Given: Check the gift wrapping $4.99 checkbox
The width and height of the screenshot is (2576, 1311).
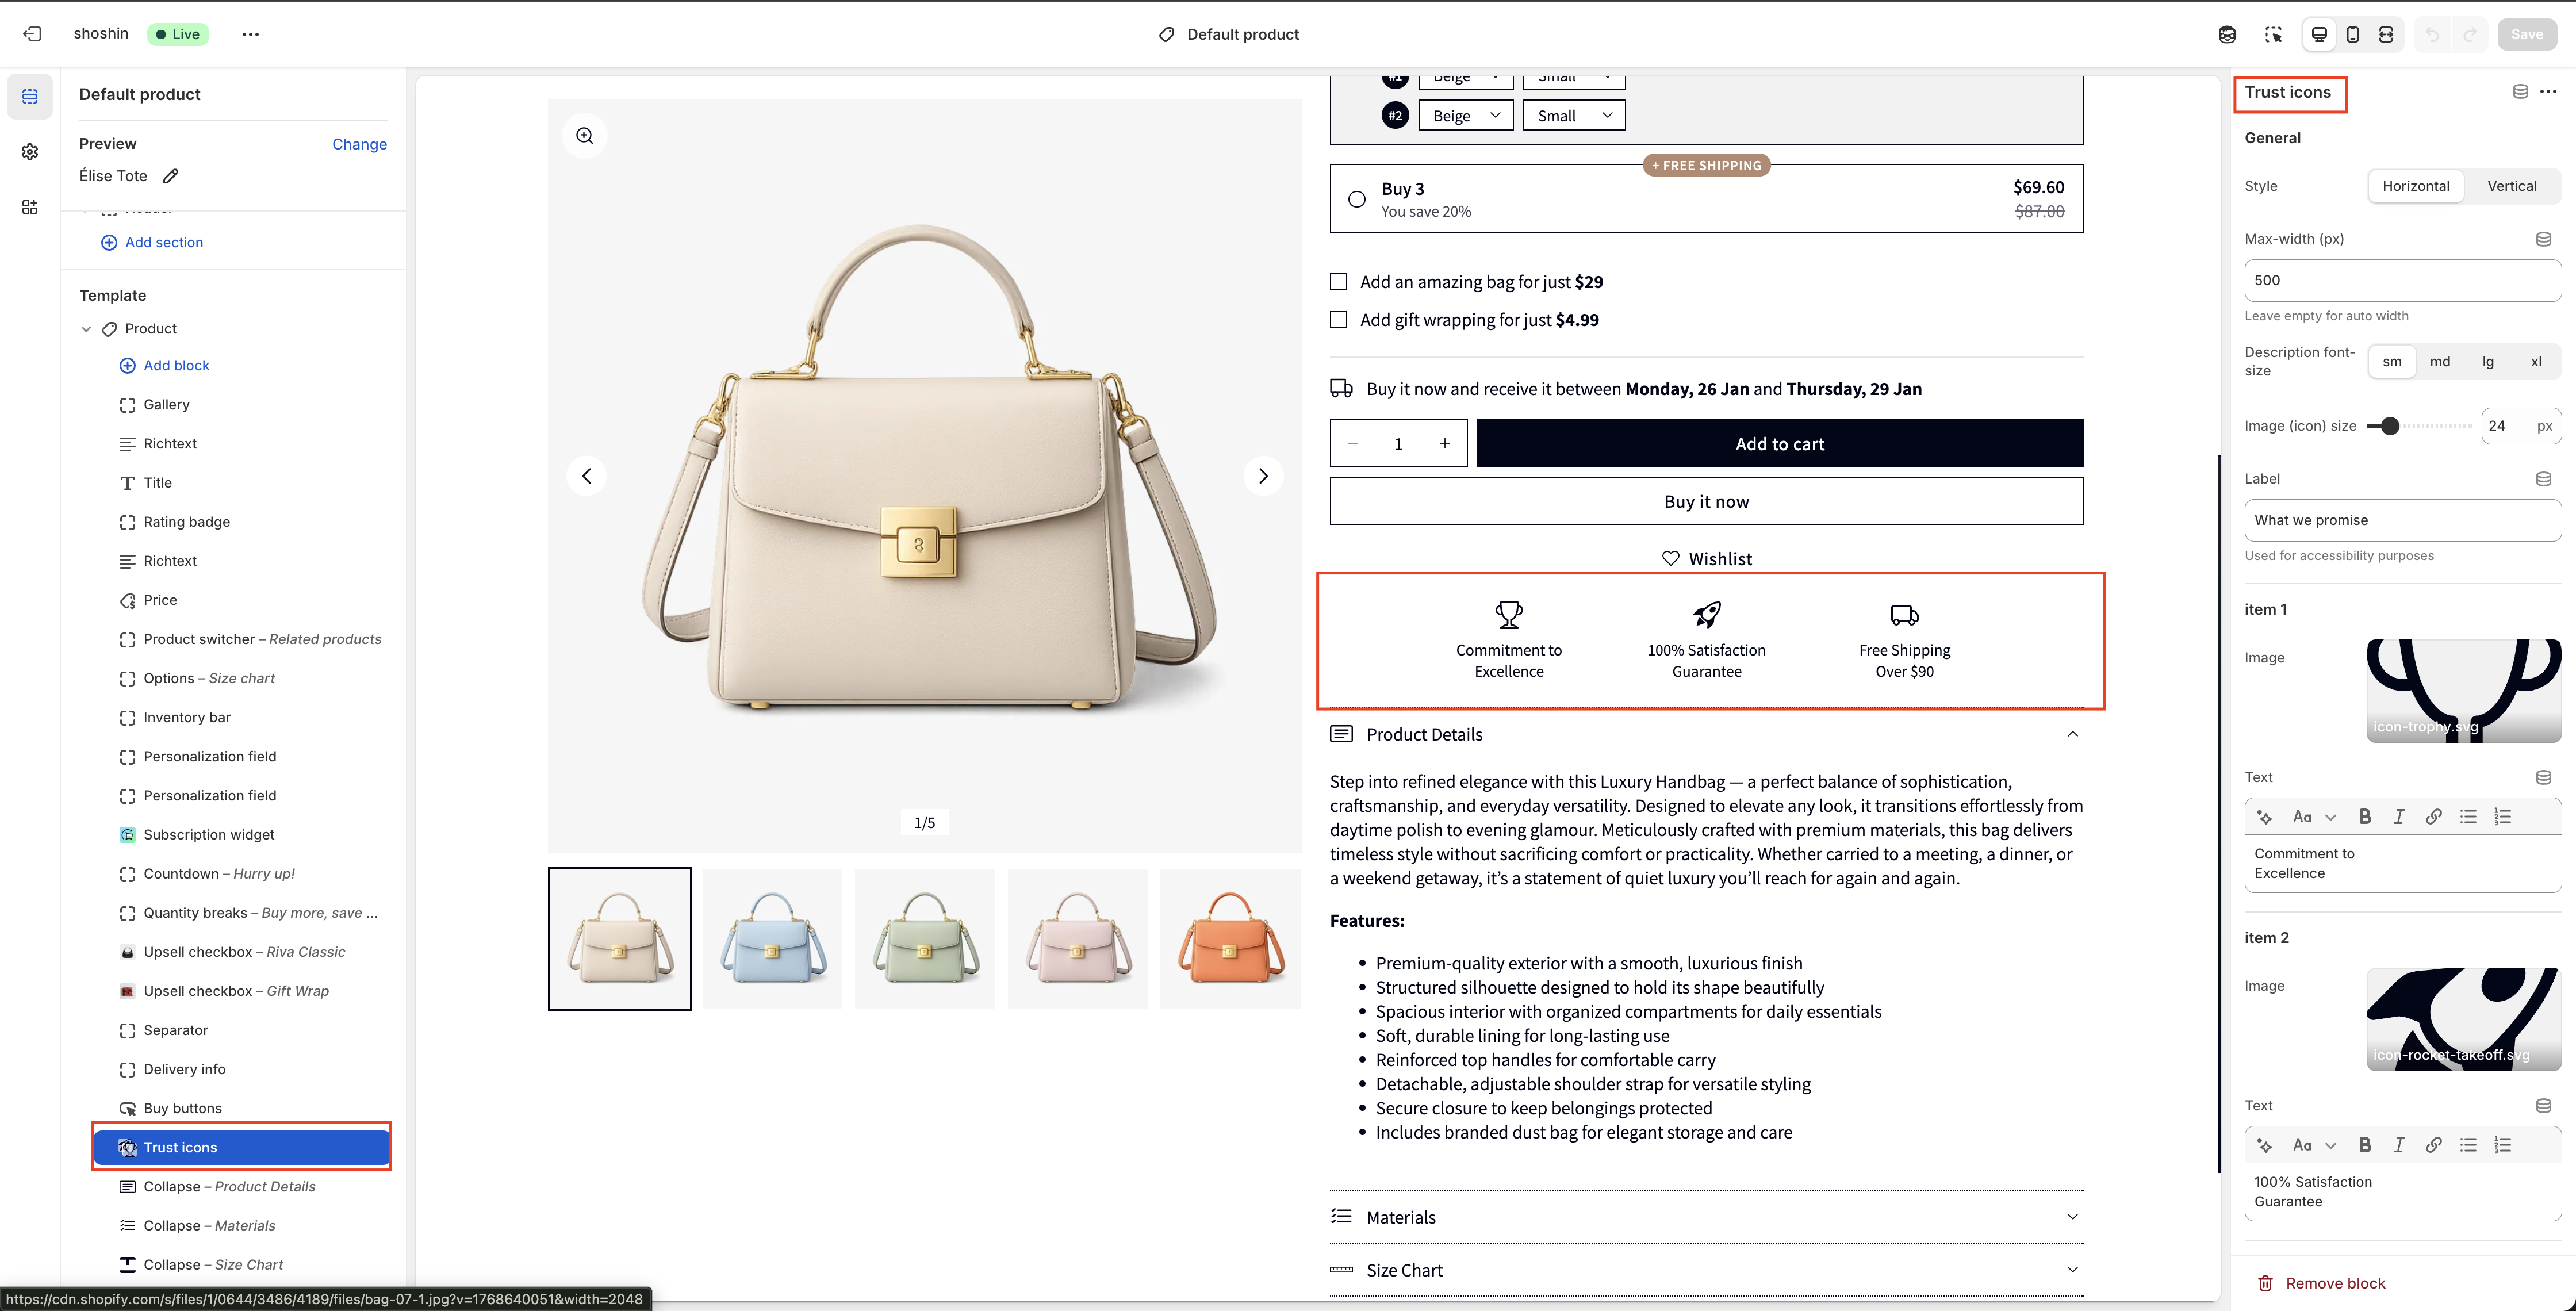Looking at the screenshot, I should coord(1338,320).
